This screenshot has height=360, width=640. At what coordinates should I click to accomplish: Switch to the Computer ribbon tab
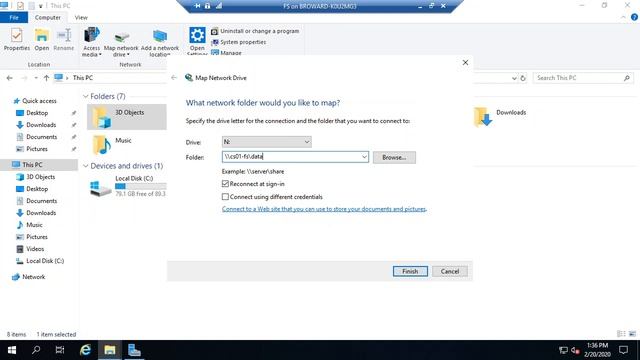pos(48,18)
